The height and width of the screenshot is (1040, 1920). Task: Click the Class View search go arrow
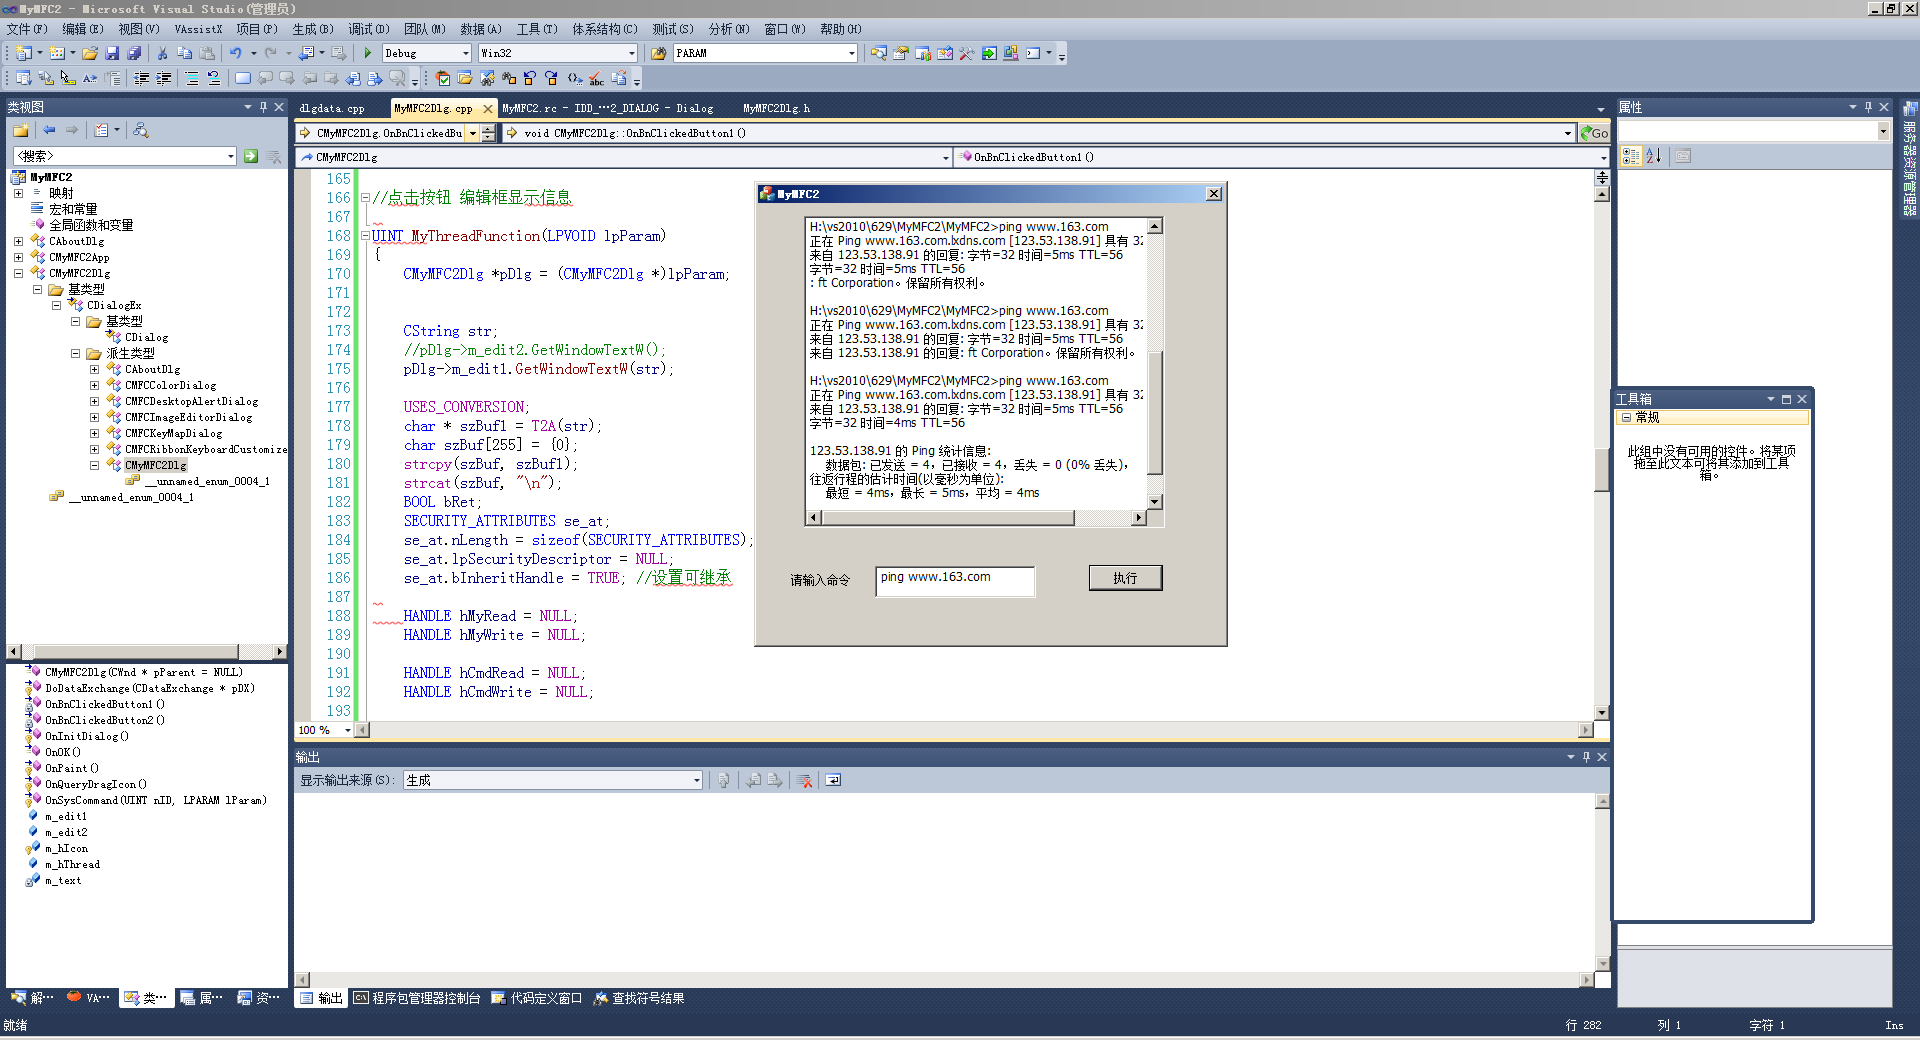(251, 156)
